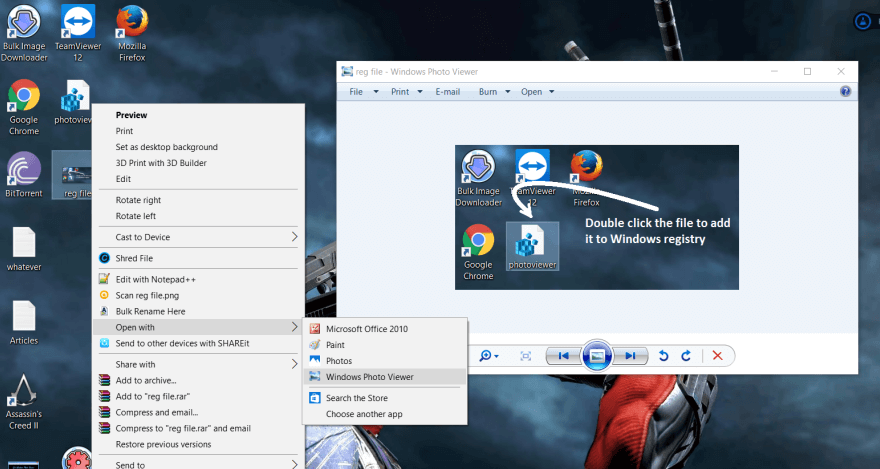Delete image with red X icon
Image resolution: width=880 pixels, height=469 pixels.
717,356
